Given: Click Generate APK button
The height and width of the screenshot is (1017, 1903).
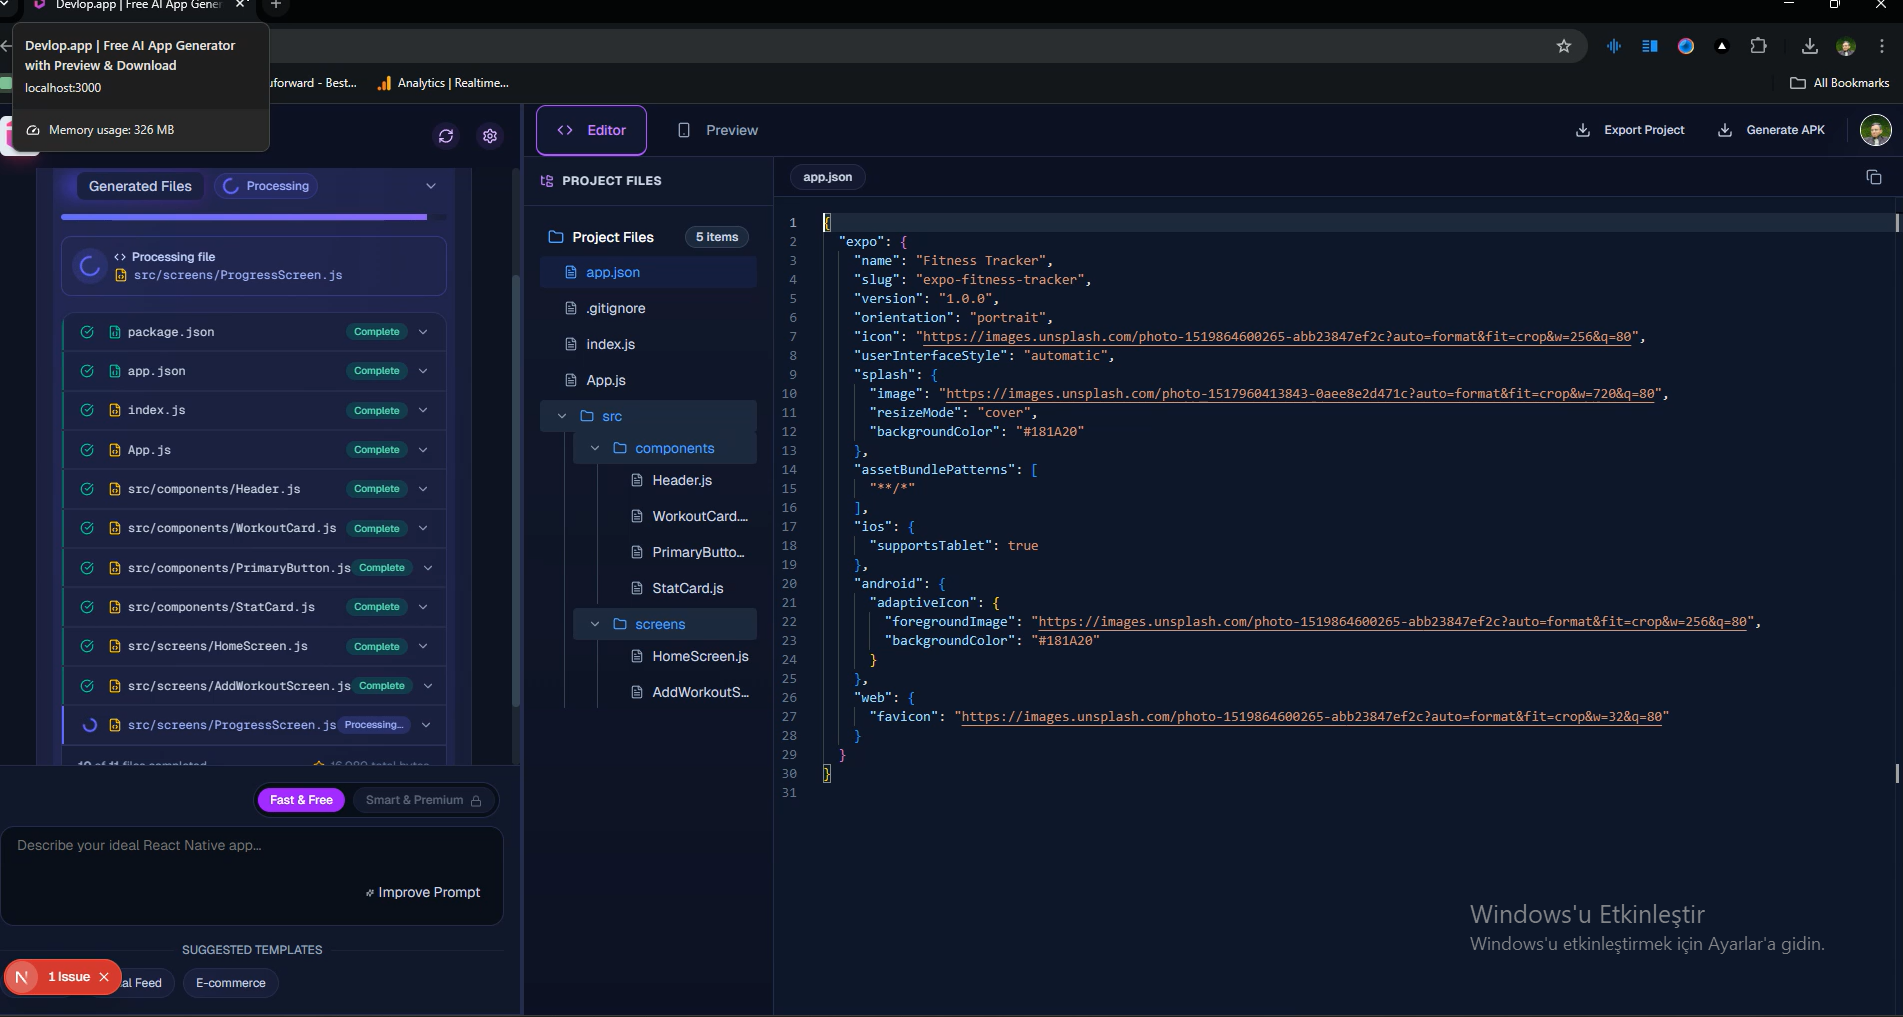Looking at the screenshot, I should (x=1771, y=130).
